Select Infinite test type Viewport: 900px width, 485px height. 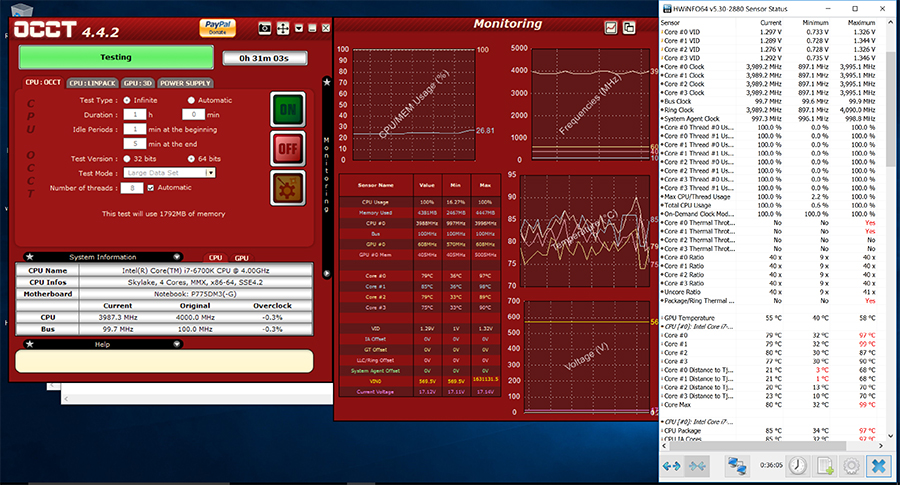(x=127, y=100)
